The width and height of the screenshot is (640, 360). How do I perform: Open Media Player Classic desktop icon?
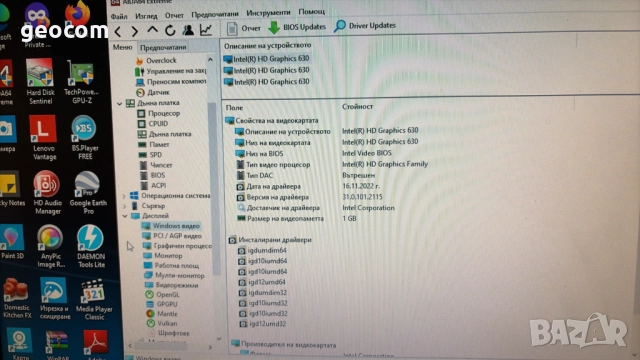(x=93, y=300)
